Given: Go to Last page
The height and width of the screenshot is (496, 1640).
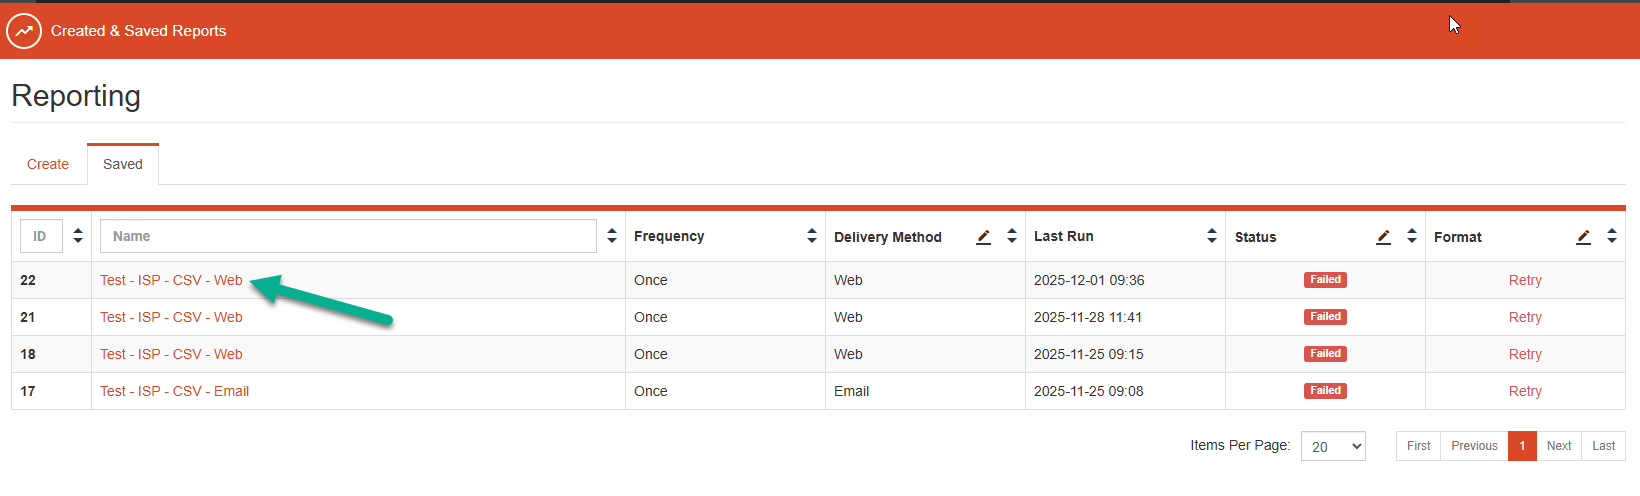Looking at the screenshot, I should click(1603, 446).
